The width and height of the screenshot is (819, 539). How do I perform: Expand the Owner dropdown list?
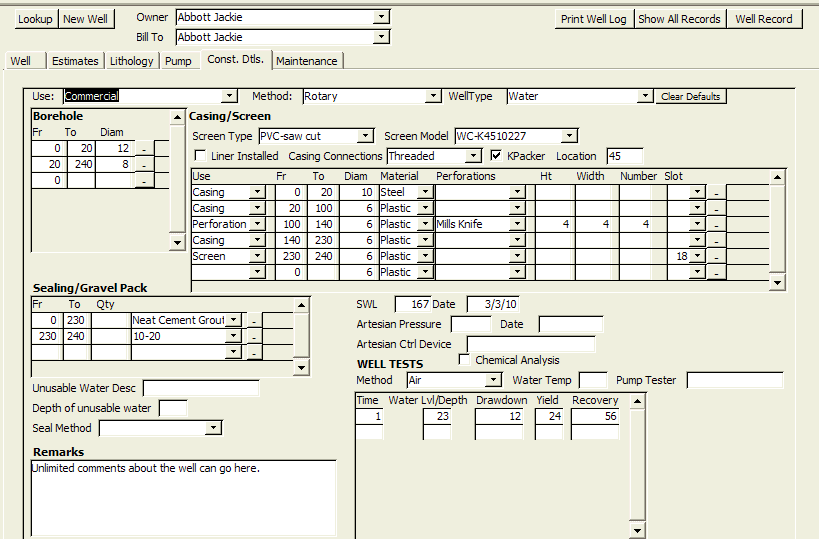pos(381,17)
